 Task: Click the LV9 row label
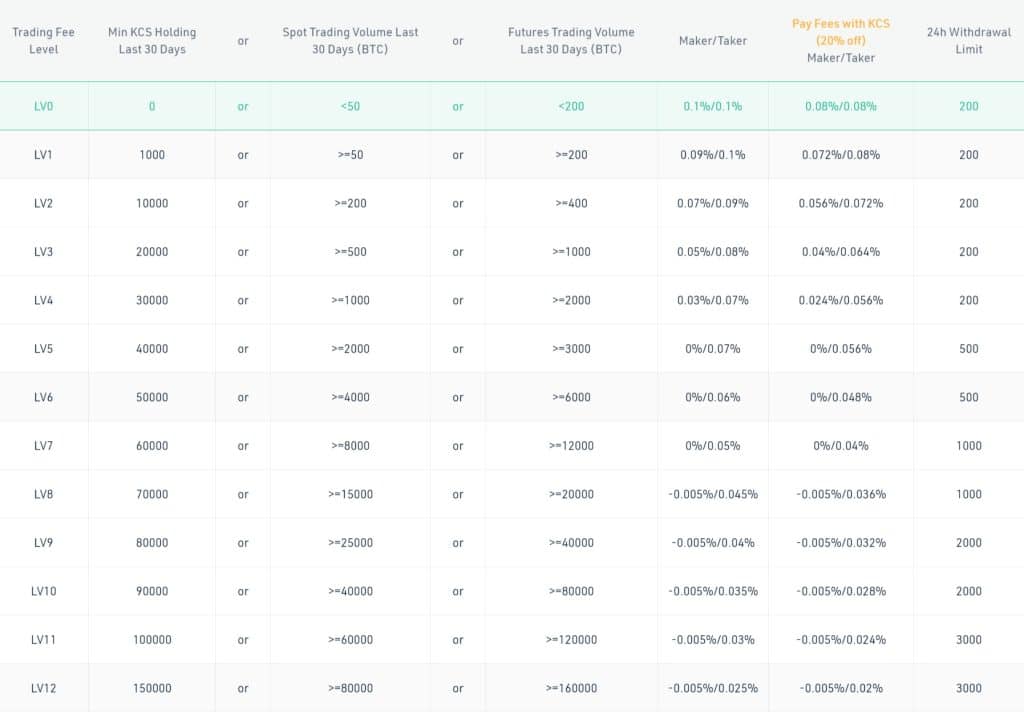(x=43, y=543)
